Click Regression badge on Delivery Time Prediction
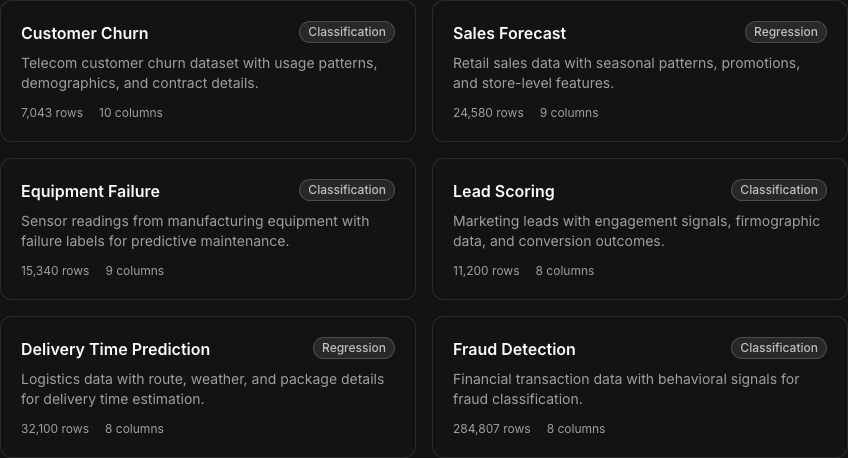Image resolution: width=848 pixels, height=458 pixels. (x=354, y=348)
